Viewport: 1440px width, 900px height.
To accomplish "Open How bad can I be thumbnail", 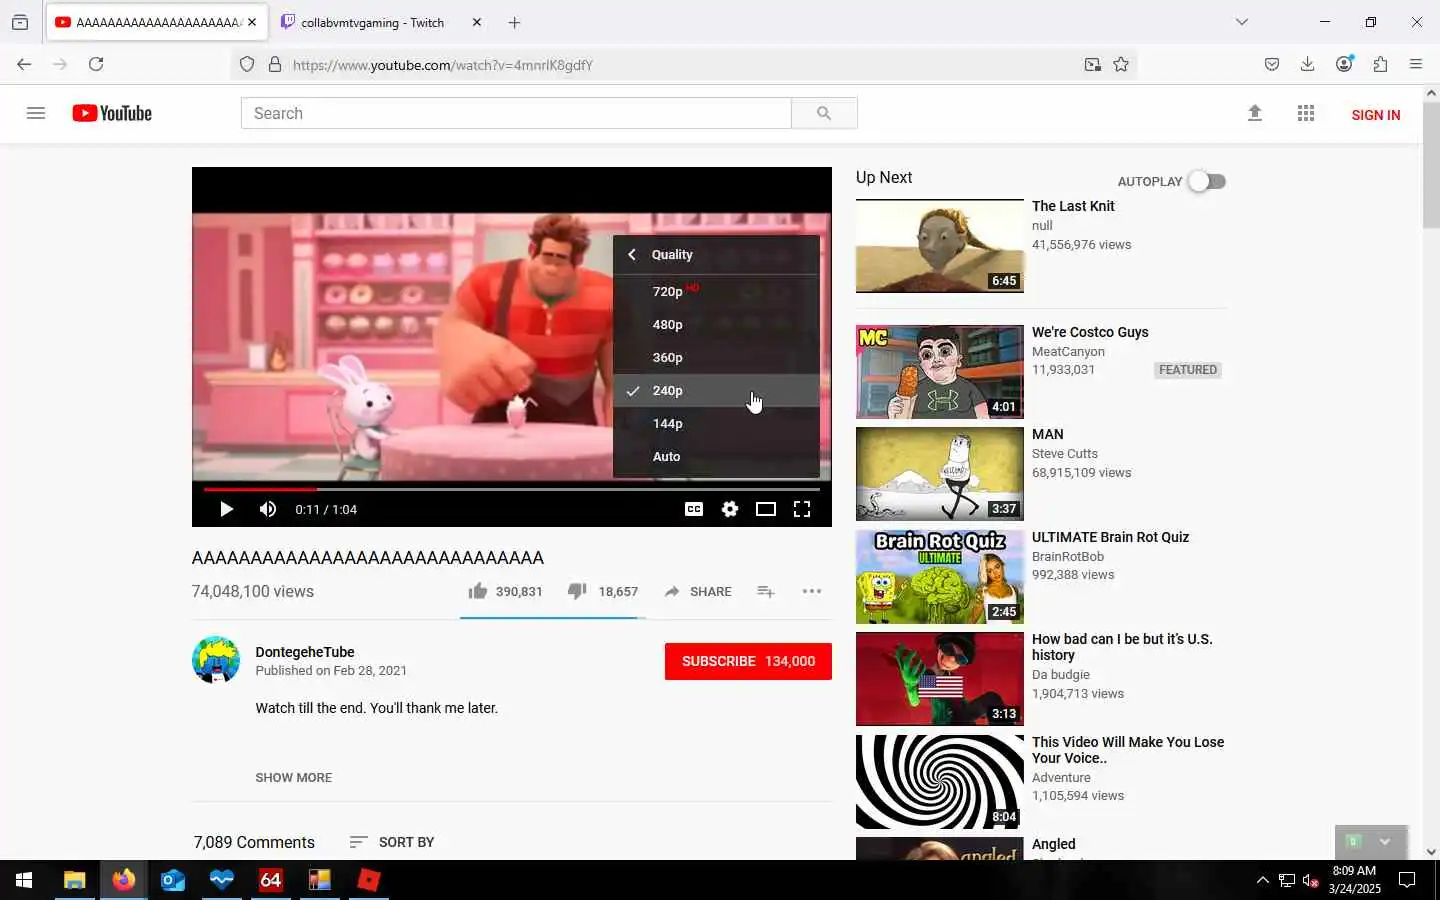I will click(x=940, y=679).
